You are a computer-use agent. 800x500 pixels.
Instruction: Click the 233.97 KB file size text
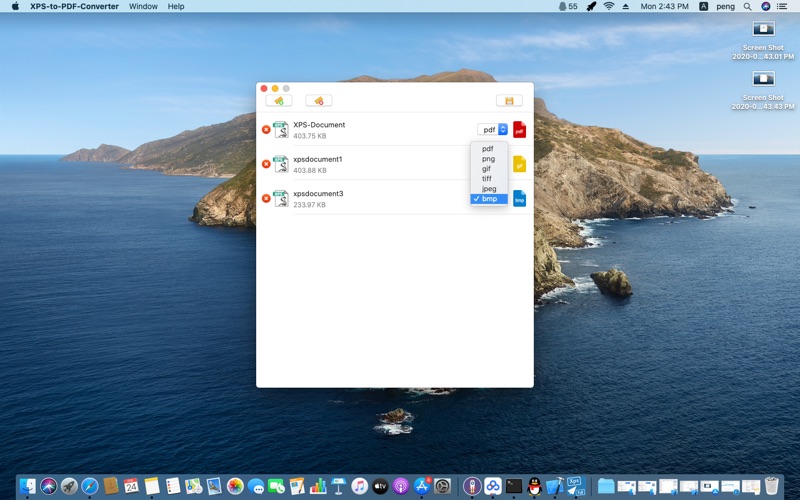[309, 205]
